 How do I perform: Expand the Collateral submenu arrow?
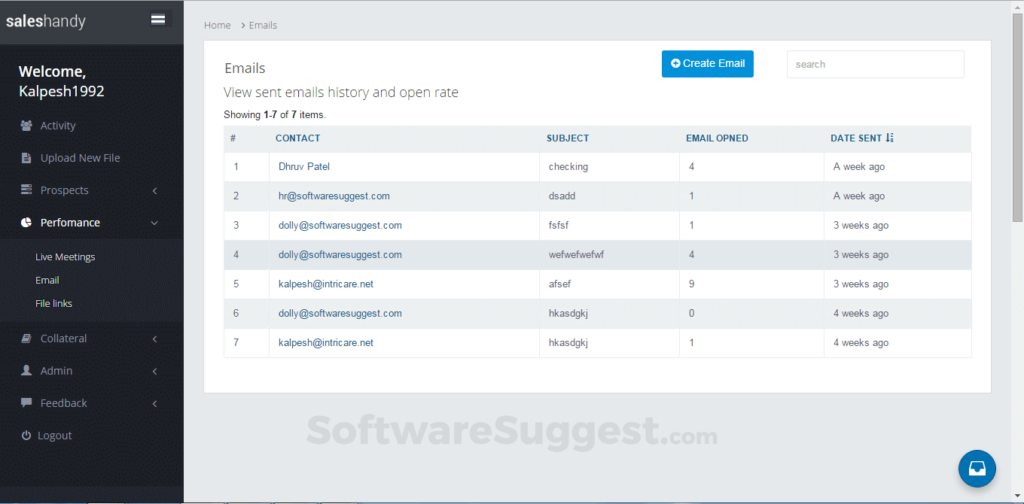[x=155, y=339]
